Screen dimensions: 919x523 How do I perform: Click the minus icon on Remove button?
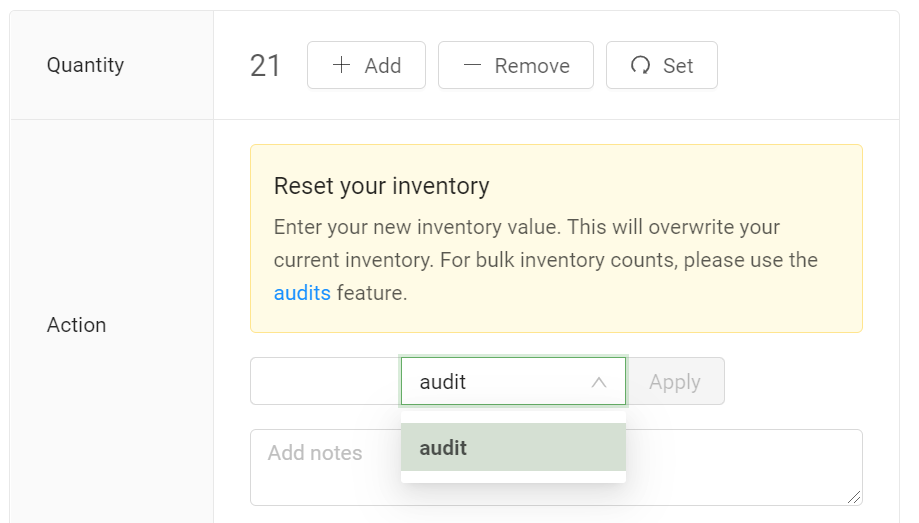click(x=473, y=65)
